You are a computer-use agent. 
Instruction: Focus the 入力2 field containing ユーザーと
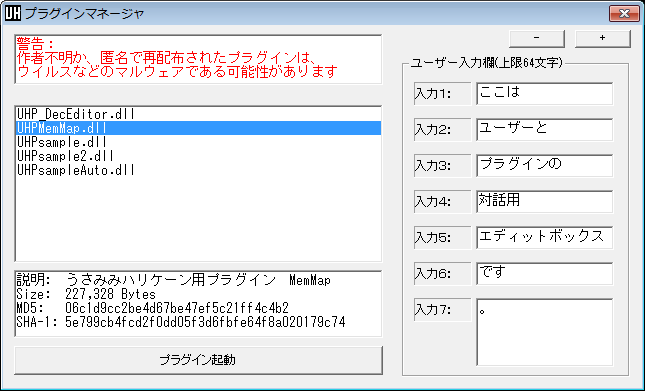point(545,130)
